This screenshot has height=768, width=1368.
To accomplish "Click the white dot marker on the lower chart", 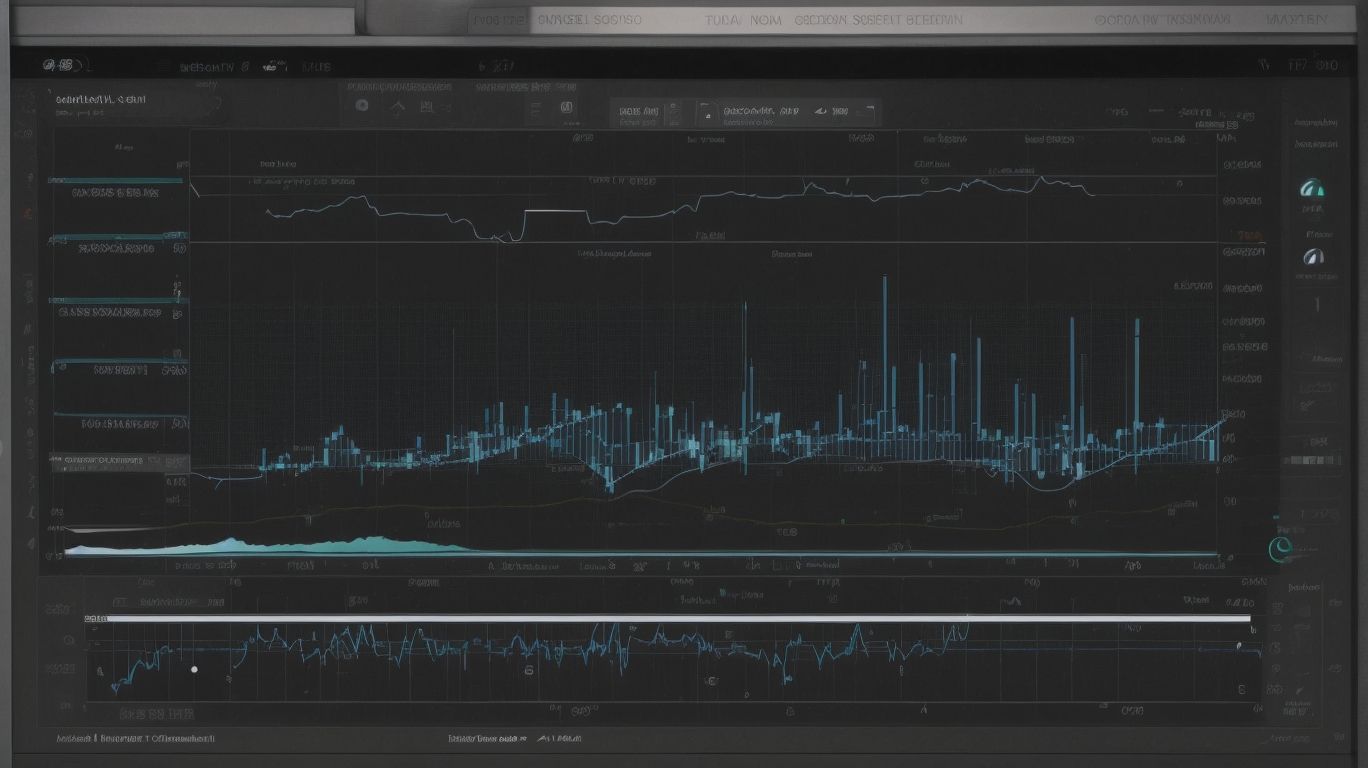I will tap(194, 669).
